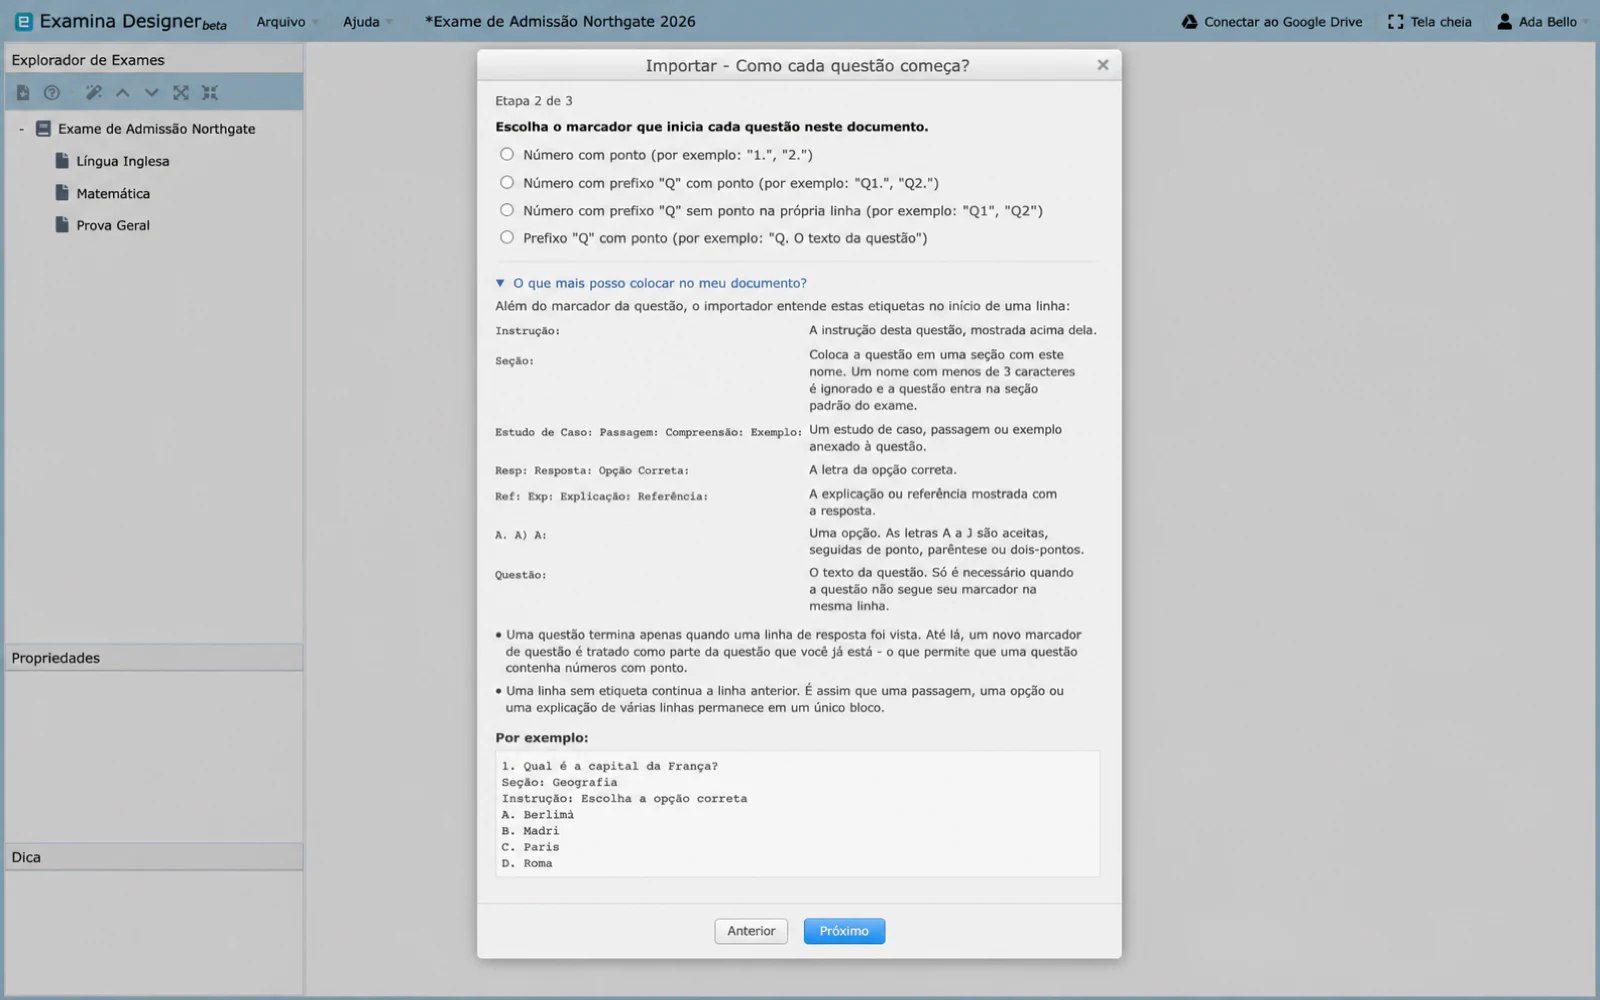The width and height of the screenshot is (1600, 1000).
Task: Click the collapse all icon in explorer toolbar
Action: [x=210, y=93]
